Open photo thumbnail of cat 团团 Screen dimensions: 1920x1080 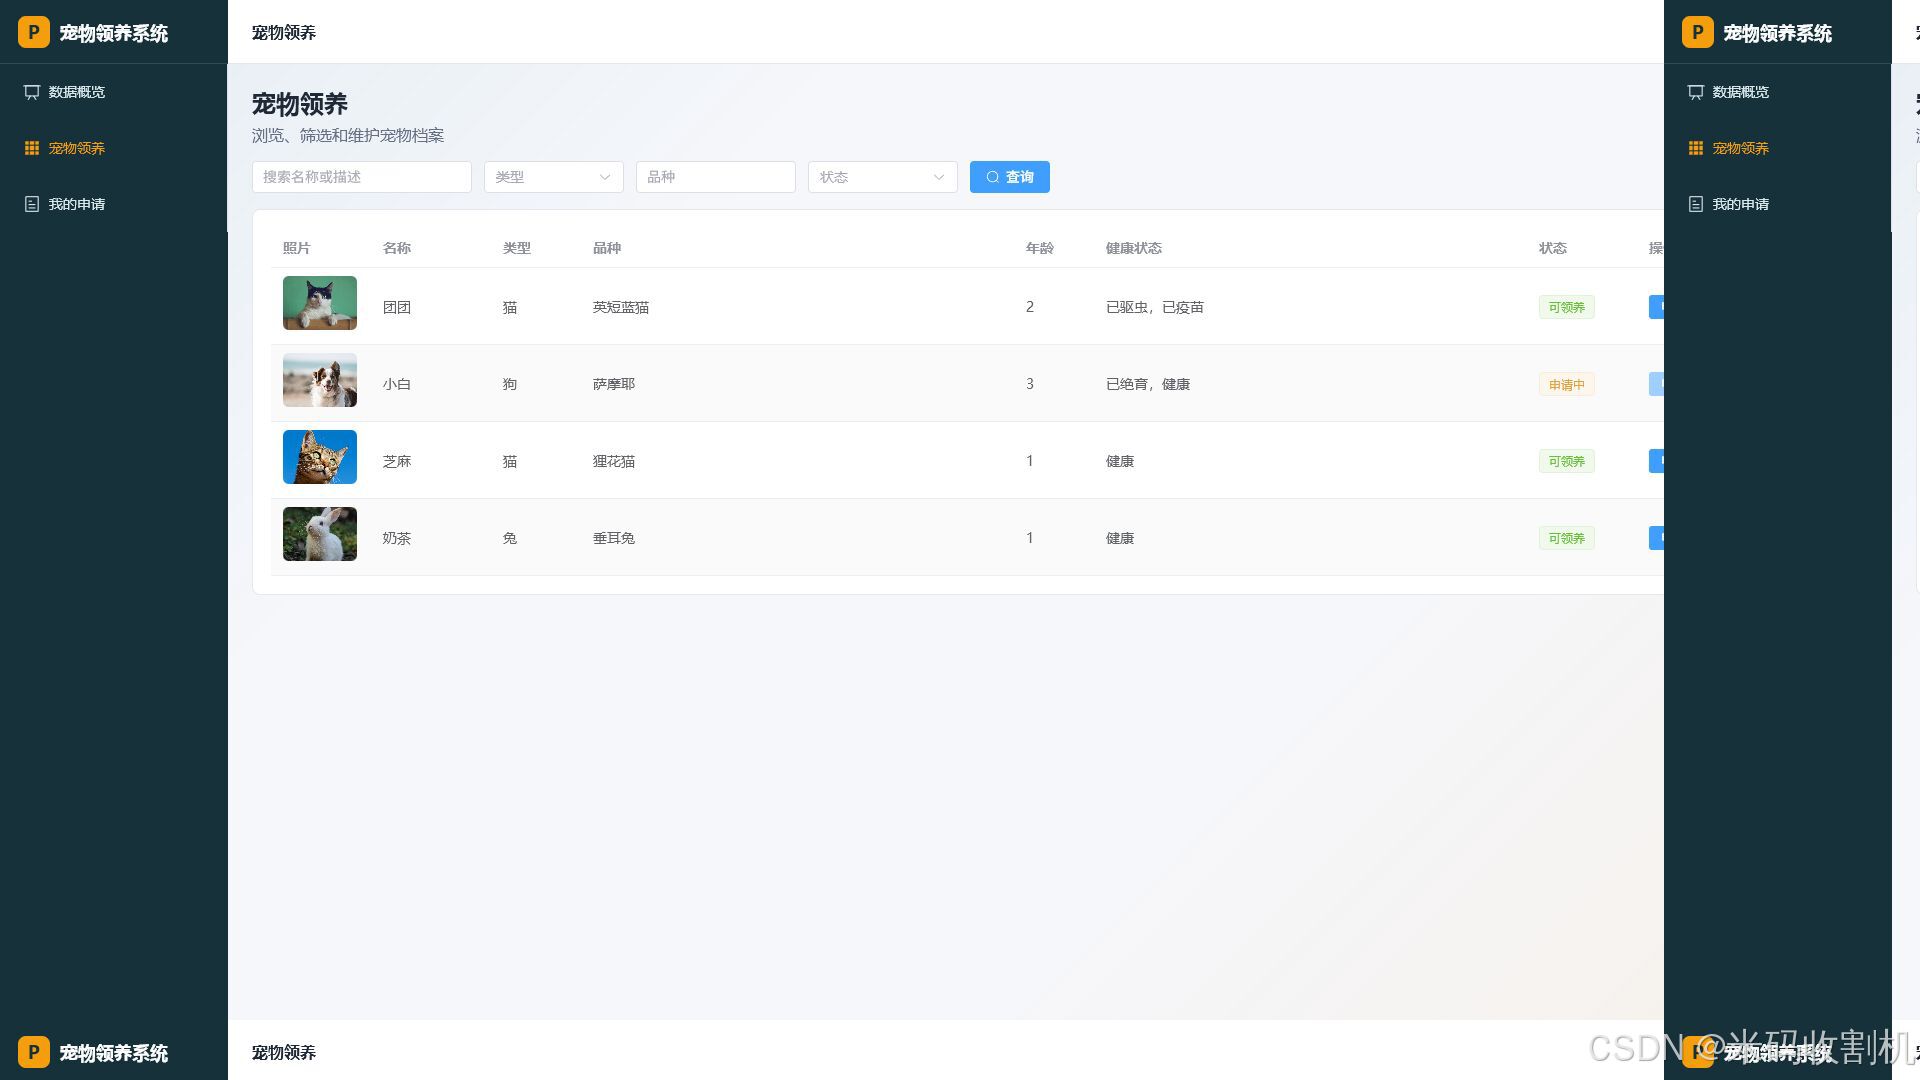(x=320, y=303)
